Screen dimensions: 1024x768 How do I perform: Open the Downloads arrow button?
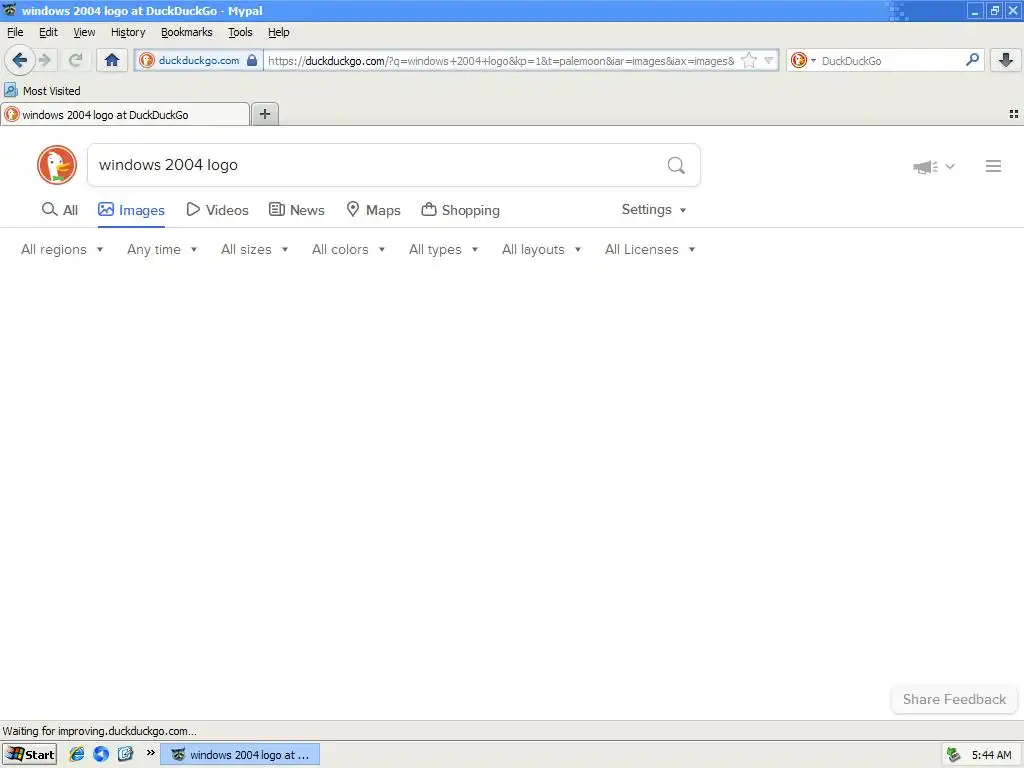1006,60
